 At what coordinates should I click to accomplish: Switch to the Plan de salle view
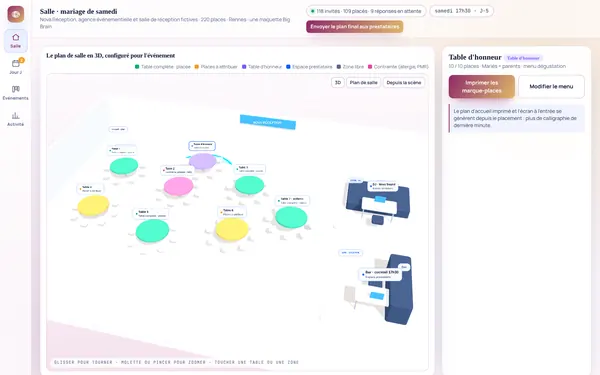[x=364, y=83]
